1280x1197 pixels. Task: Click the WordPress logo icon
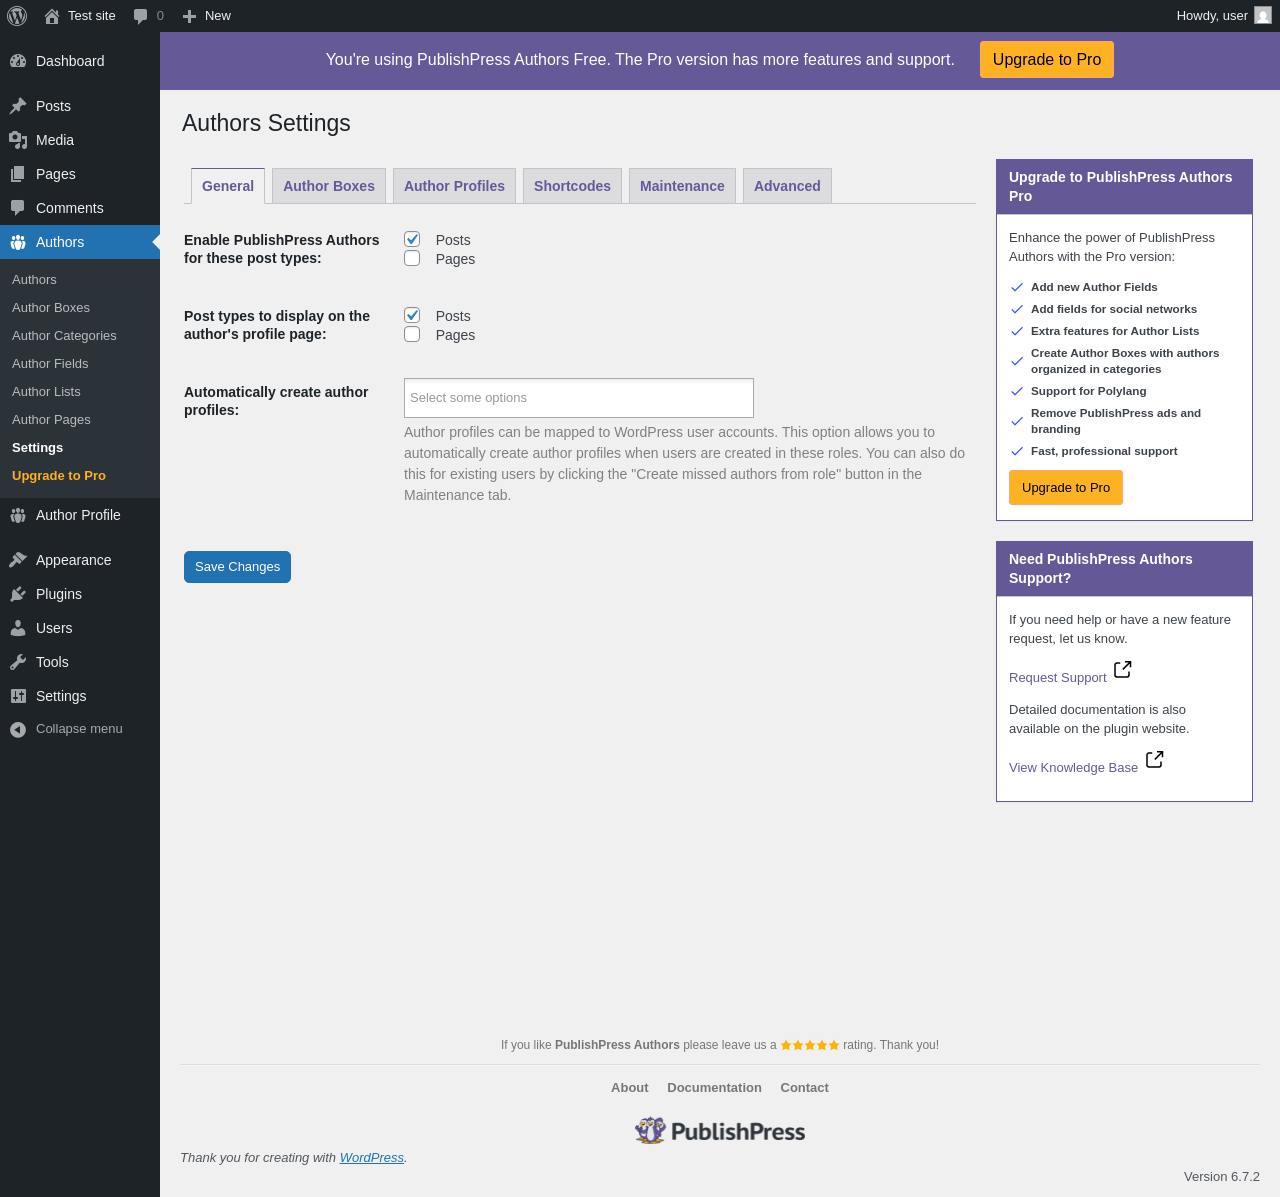pyautogui.click(x=17, y=16)
